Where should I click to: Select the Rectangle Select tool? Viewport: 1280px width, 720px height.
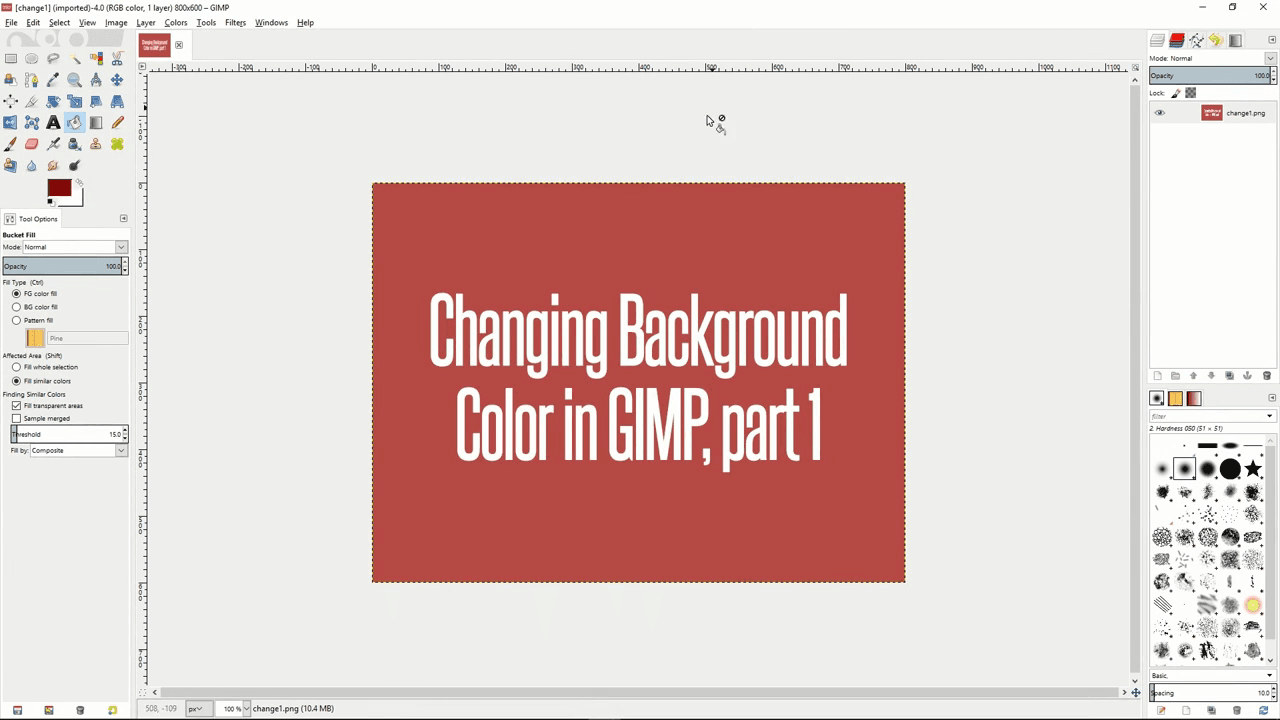click(x=10, y=58)
